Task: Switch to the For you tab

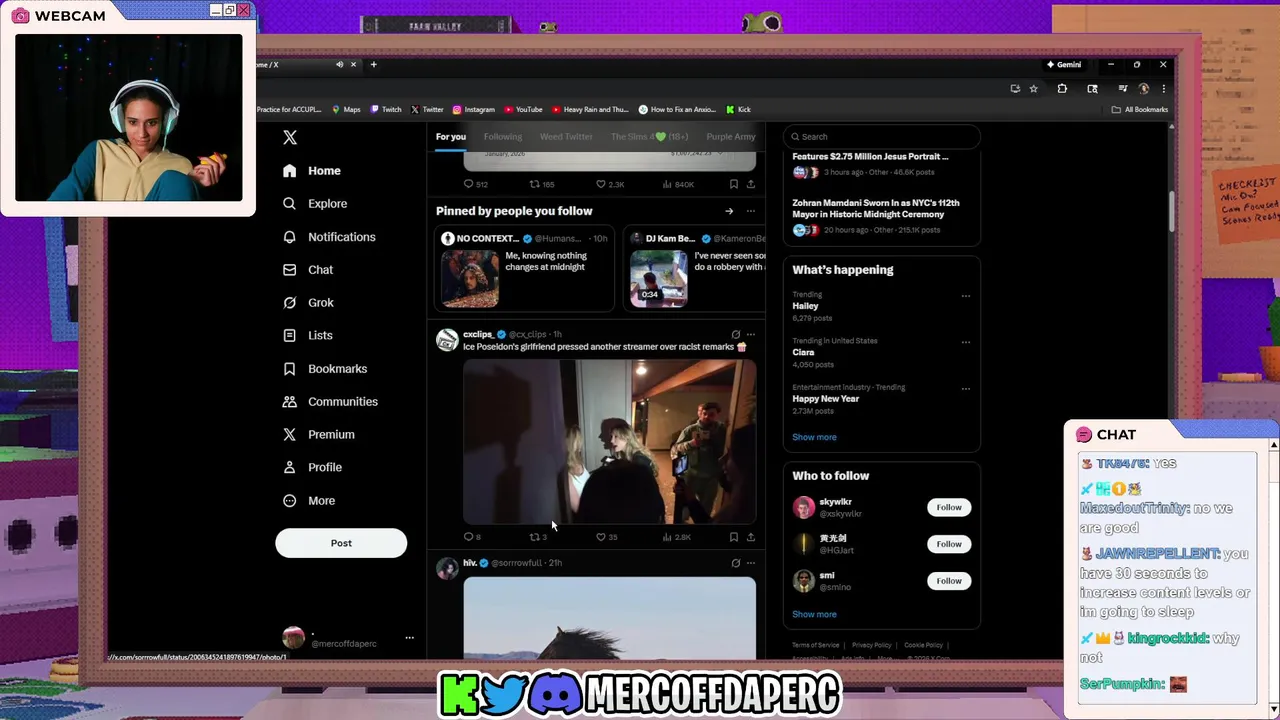Action: click(x=451, y=137)
